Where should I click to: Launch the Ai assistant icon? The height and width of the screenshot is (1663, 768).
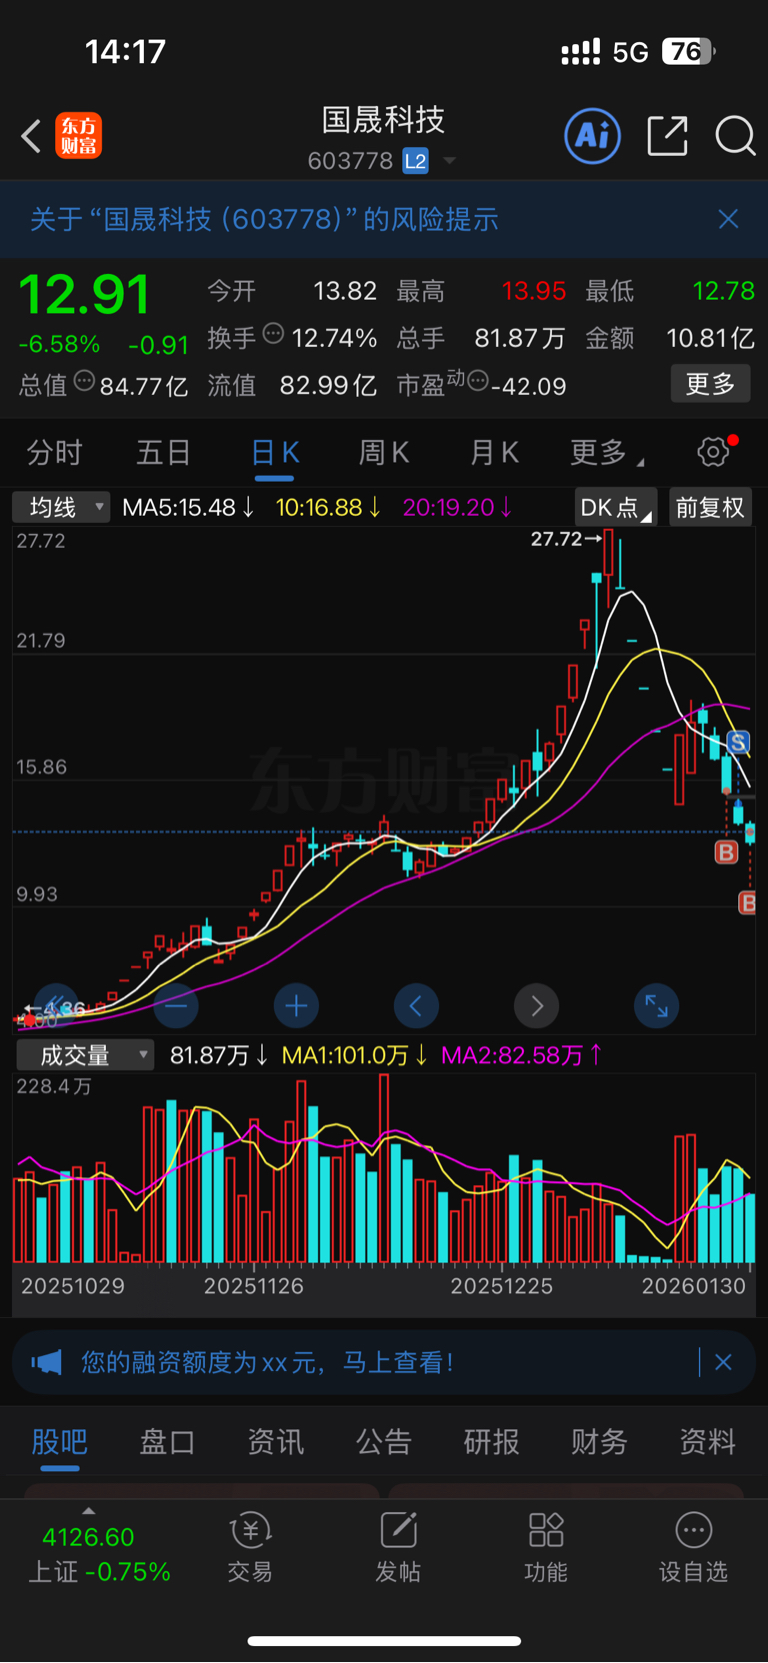593,136
